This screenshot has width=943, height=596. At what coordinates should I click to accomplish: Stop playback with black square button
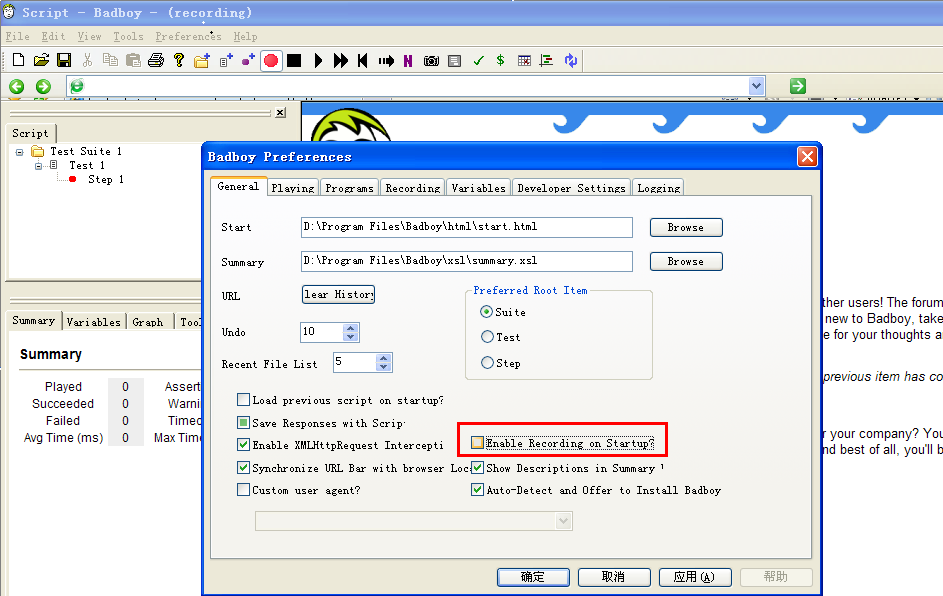click(294, 60)
